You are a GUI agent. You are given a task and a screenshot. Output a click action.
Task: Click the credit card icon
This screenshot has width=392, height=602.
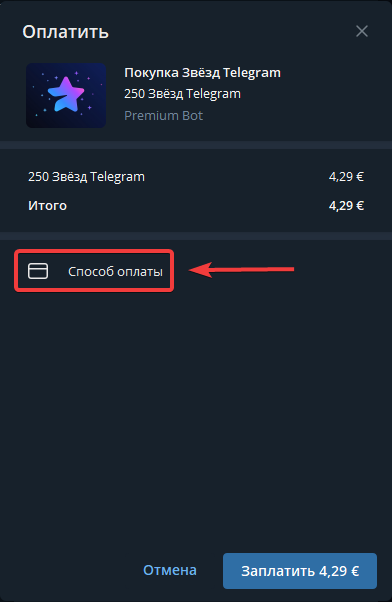[38, 271]
